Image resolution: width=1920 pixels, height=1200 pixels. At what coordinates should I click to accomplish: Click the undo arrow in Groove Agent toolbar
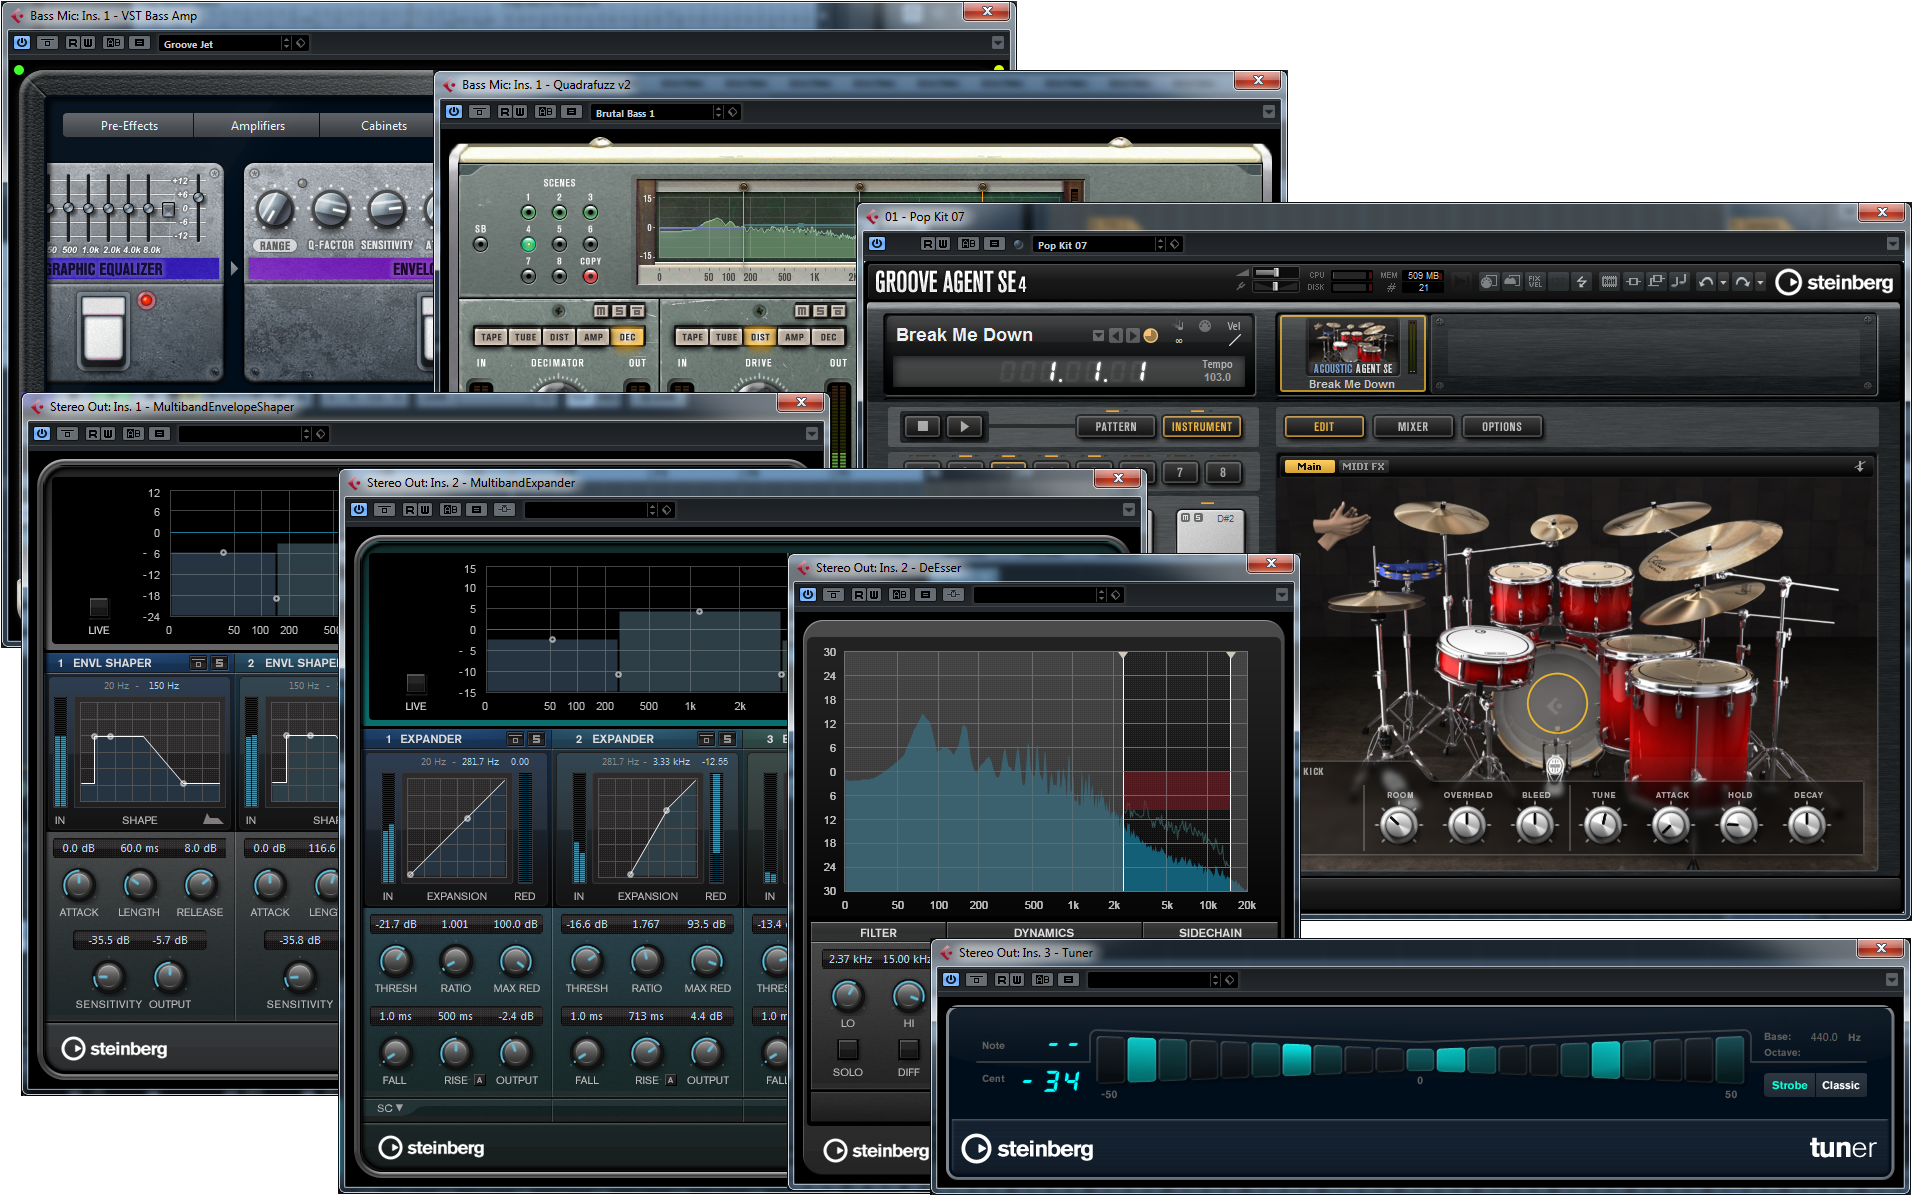click(x=1706, y=282)
